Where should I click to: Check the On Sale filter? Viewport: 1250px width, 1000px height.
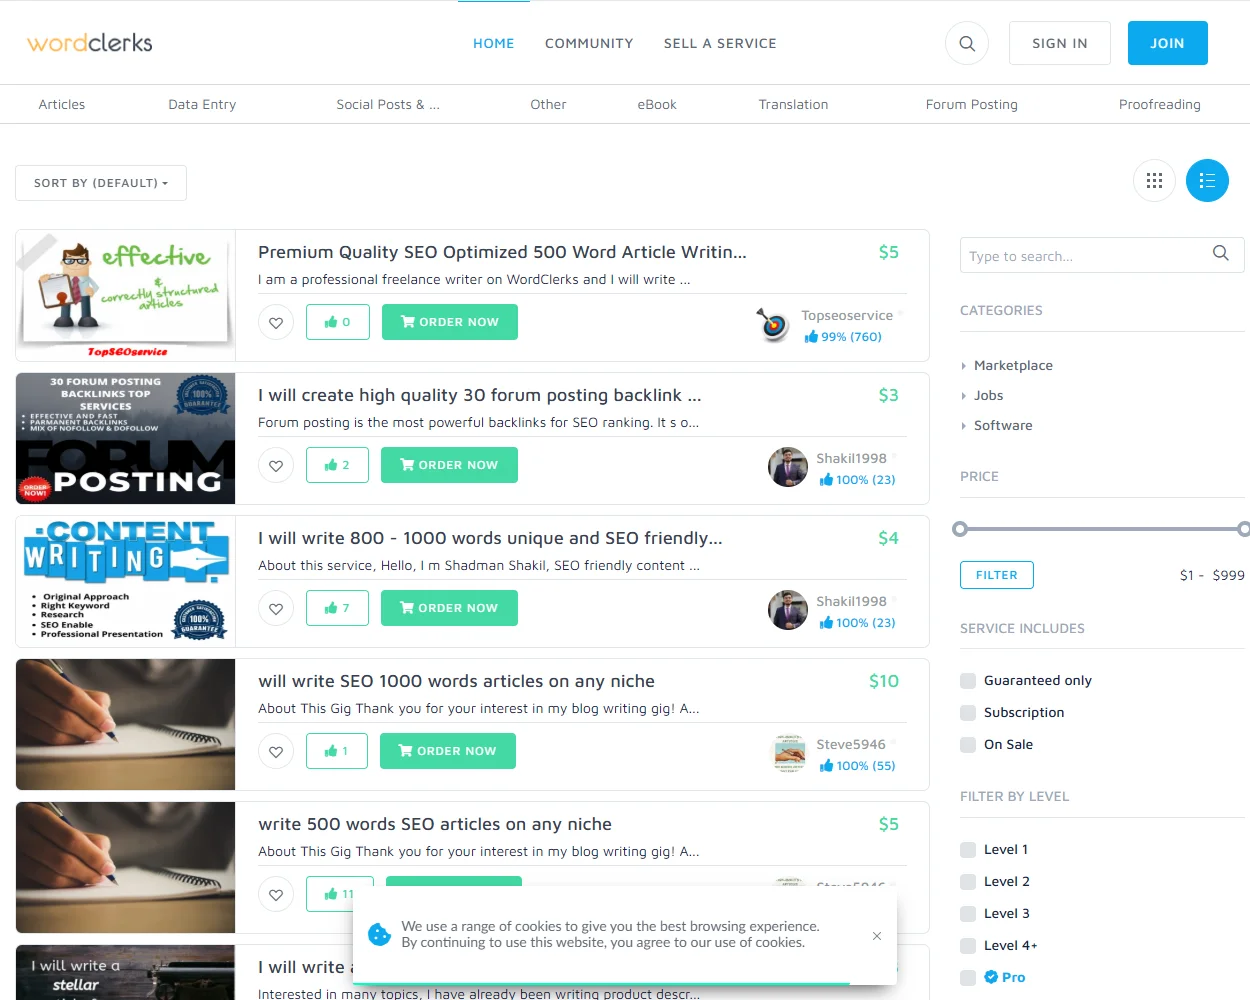tap(968, 745)
